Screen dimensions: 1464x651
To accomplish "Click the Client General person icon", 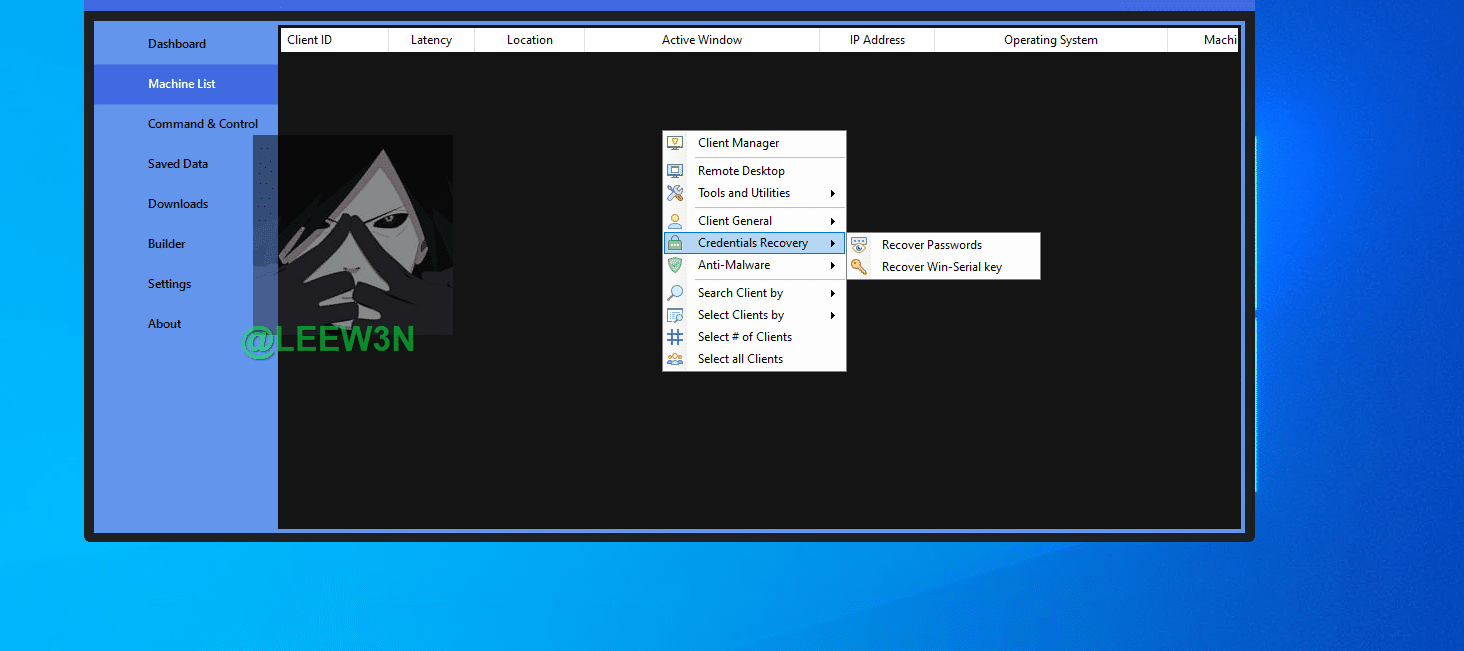I will click(x=675, y=221).
